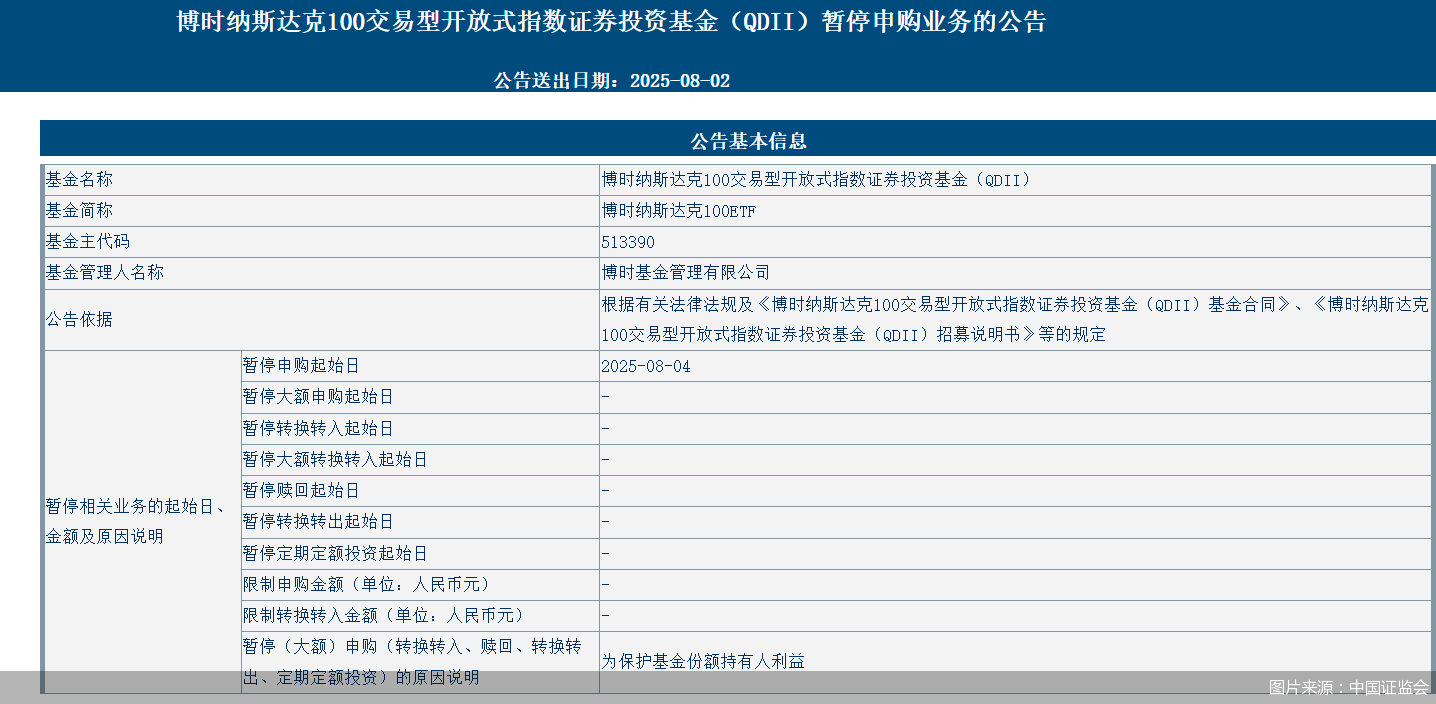Select the 基金主代码 label

(88, 242)
